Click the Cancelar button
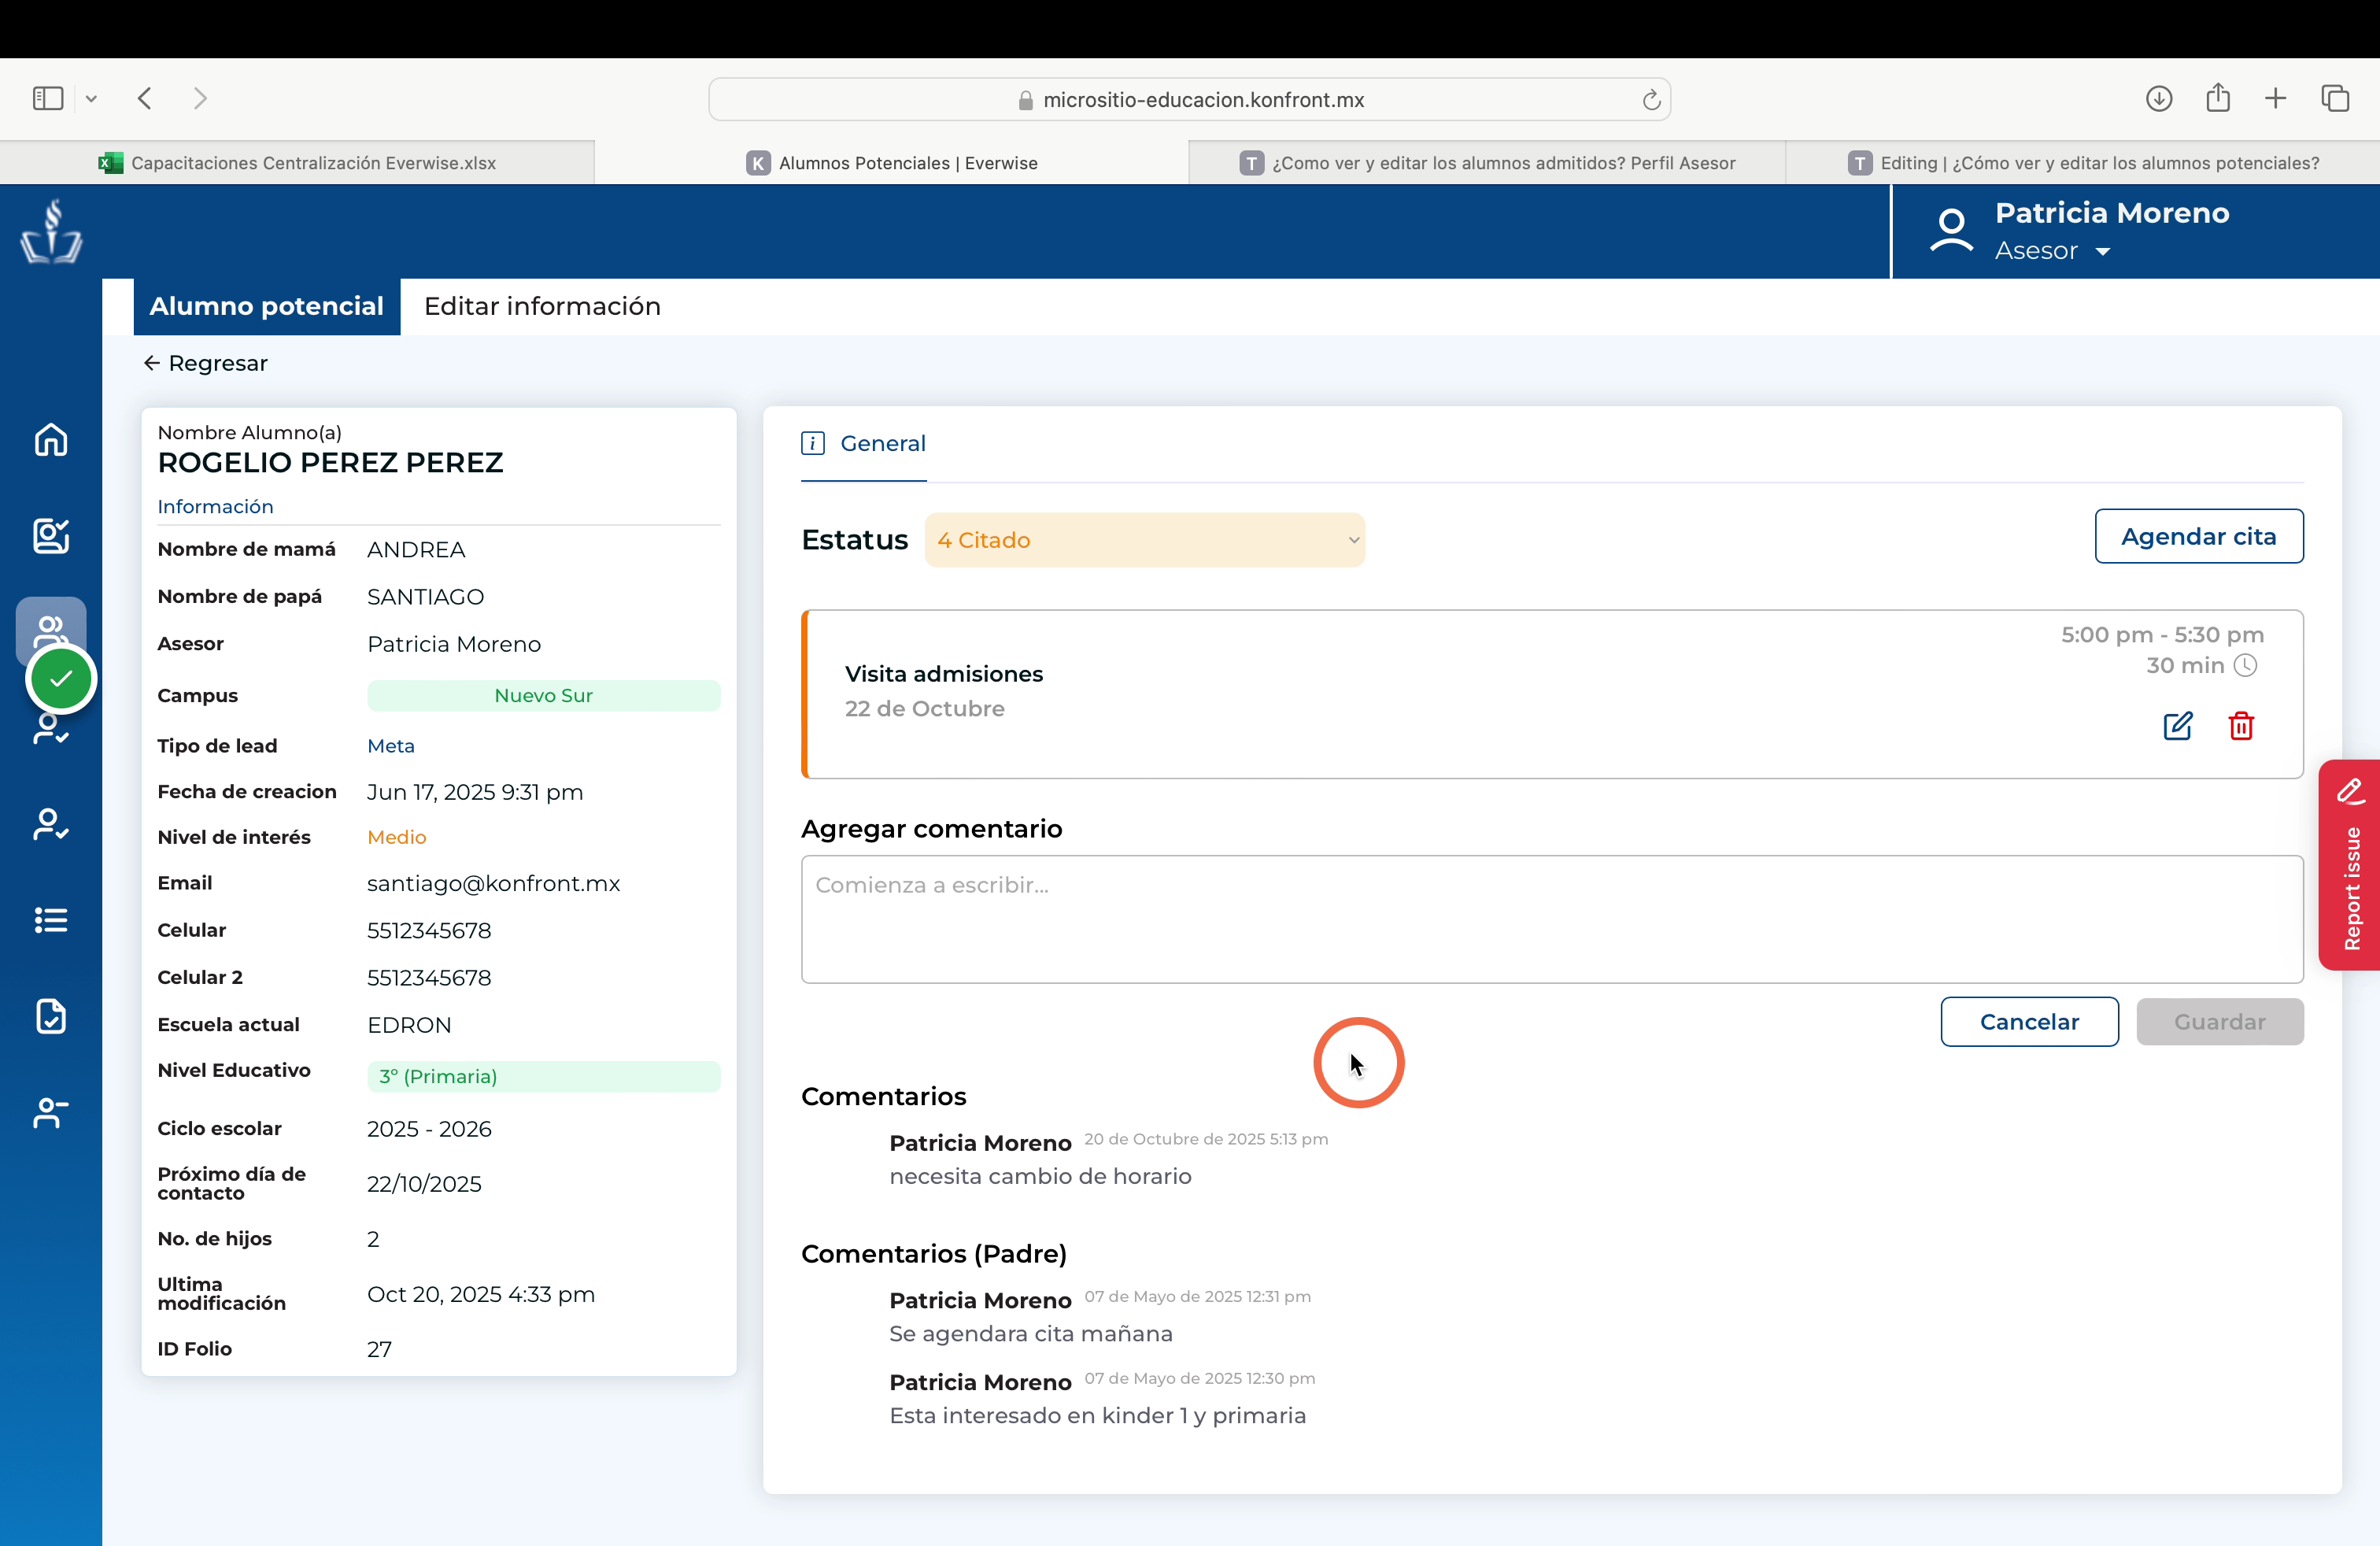 pyautogui.click(x=2029, y=1021)
